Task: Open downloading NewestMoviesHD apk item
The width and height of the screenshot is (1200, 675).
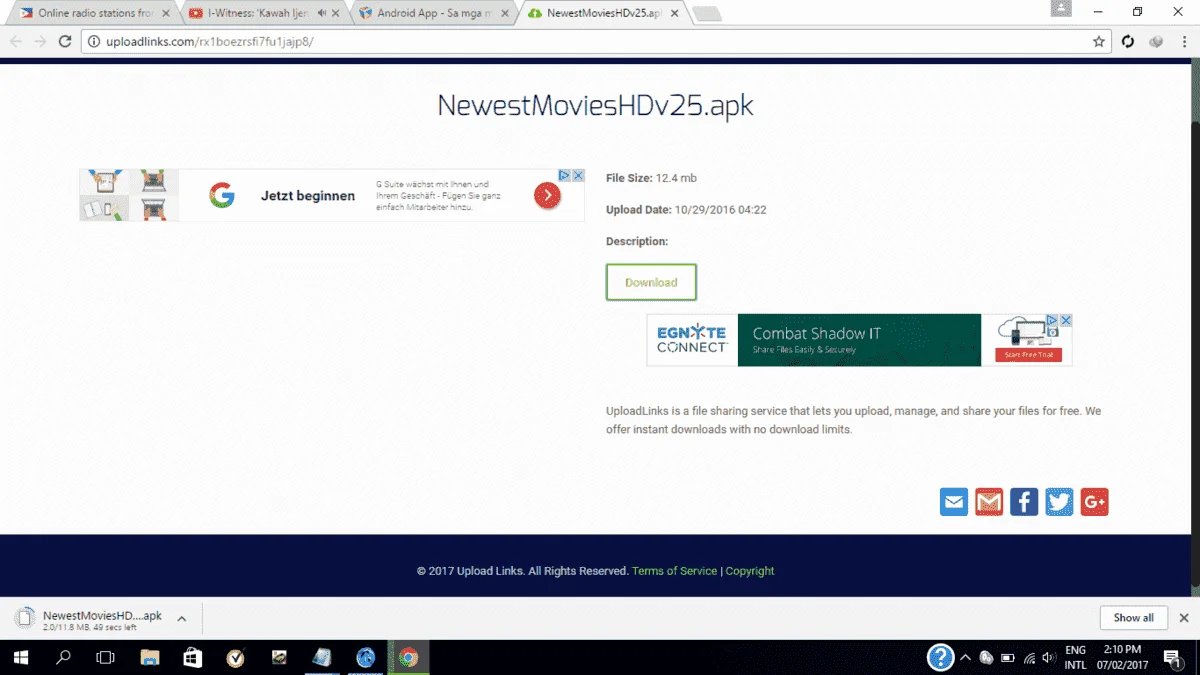Action: [88, 621]
